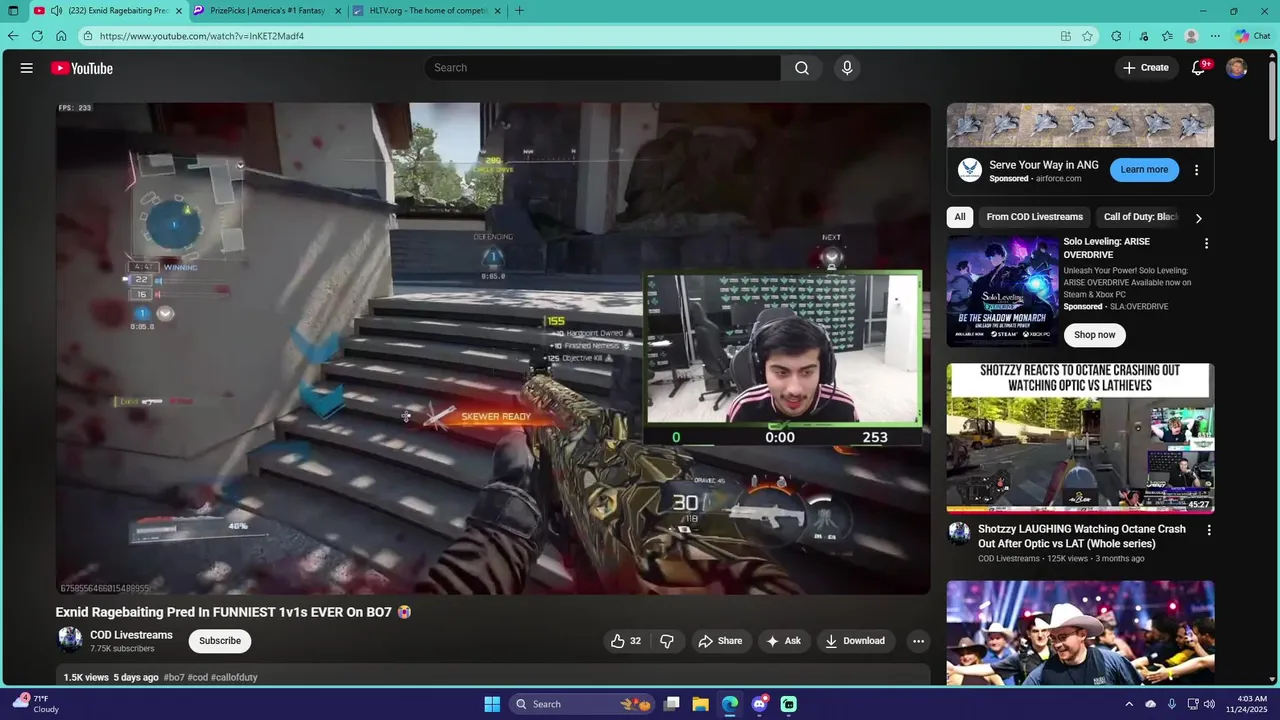Open more actions under the video

[918, 641]
